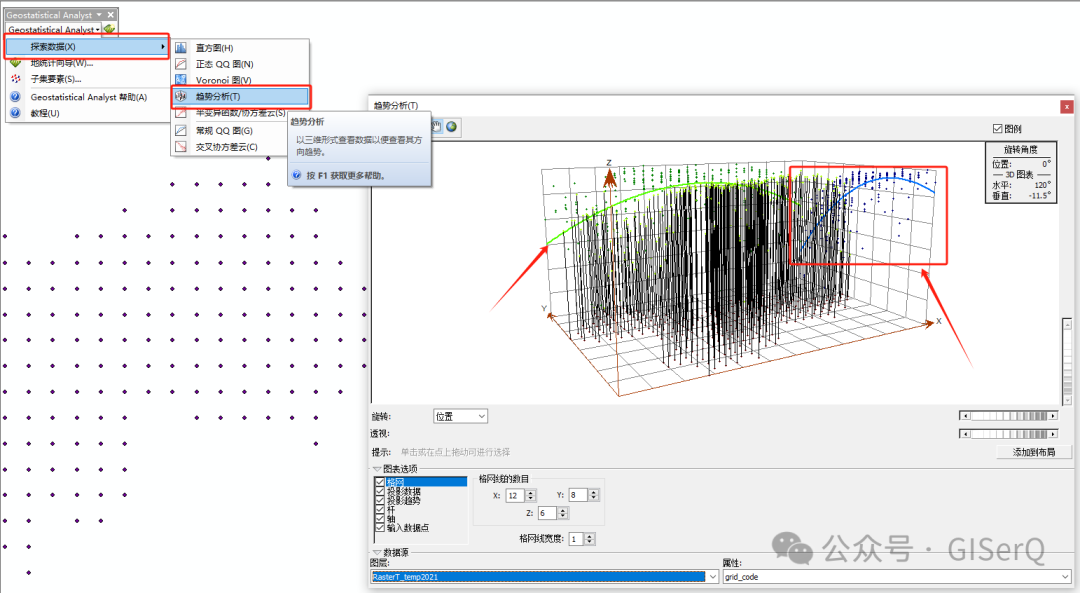This screenshot has width=1080, height=593.
Task: Click the rotation horizontal slider bar
Action: click(x=1008, y=415)
